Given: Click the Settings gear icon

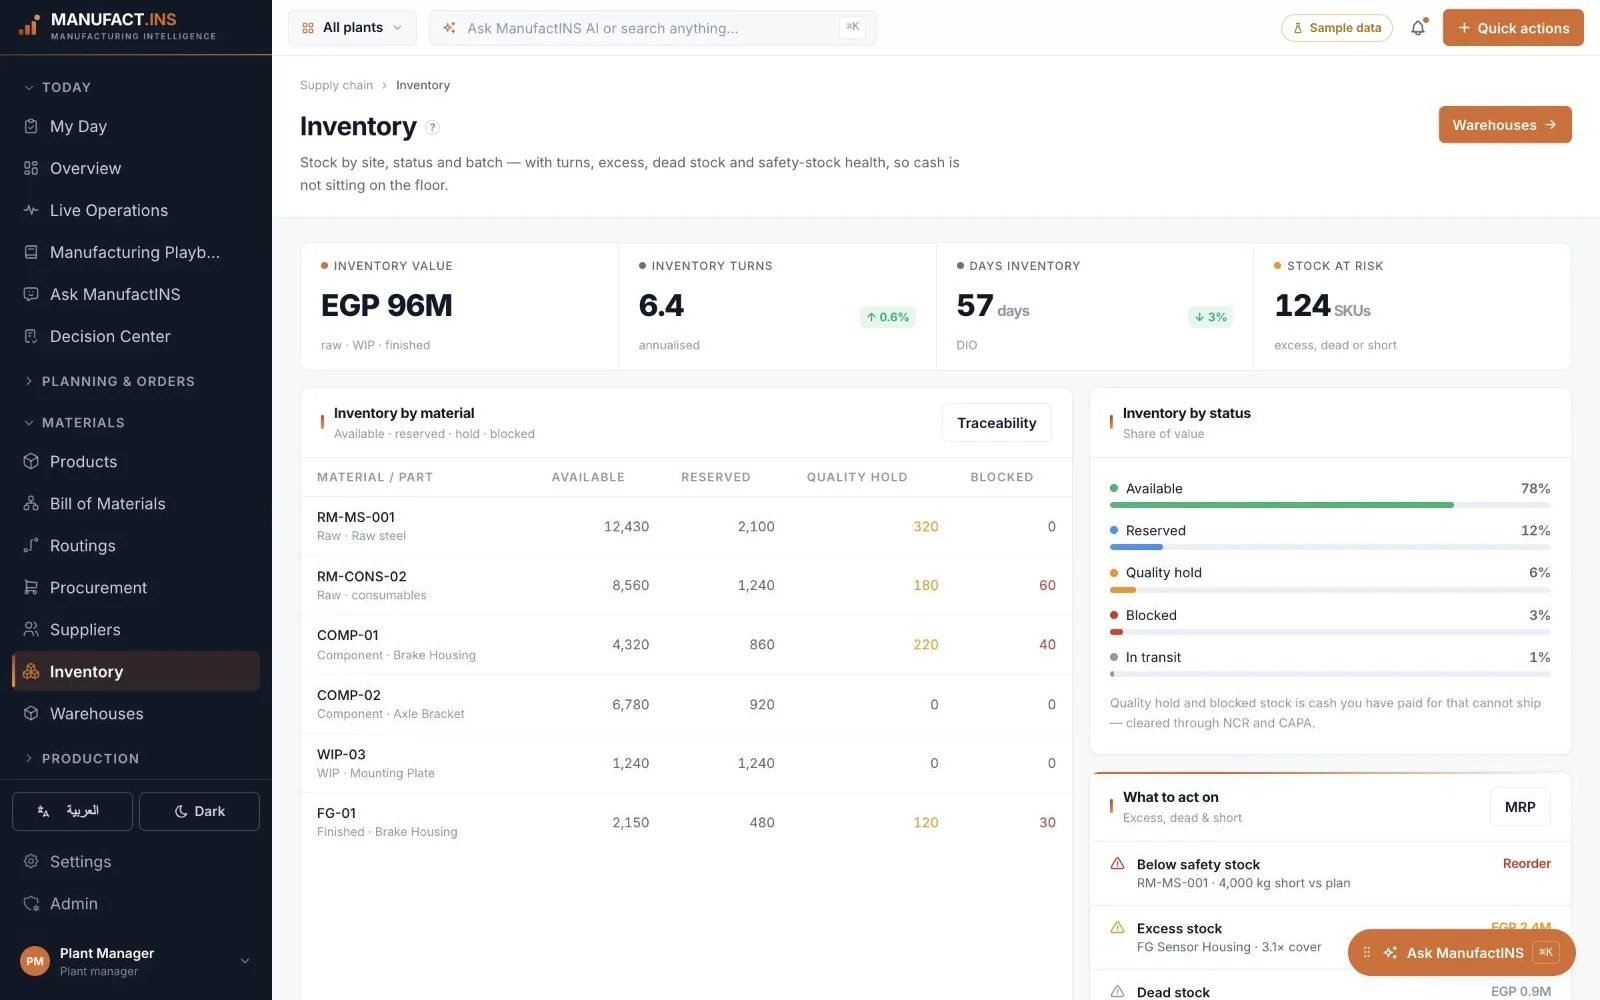Looking at the screenshot, I should coord(31,862).
